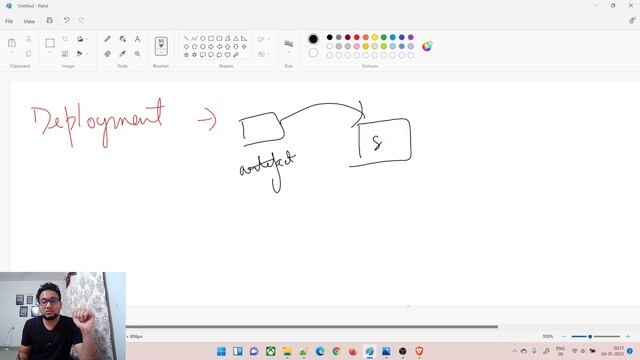Pick the Heart shape

pos(228,55)
